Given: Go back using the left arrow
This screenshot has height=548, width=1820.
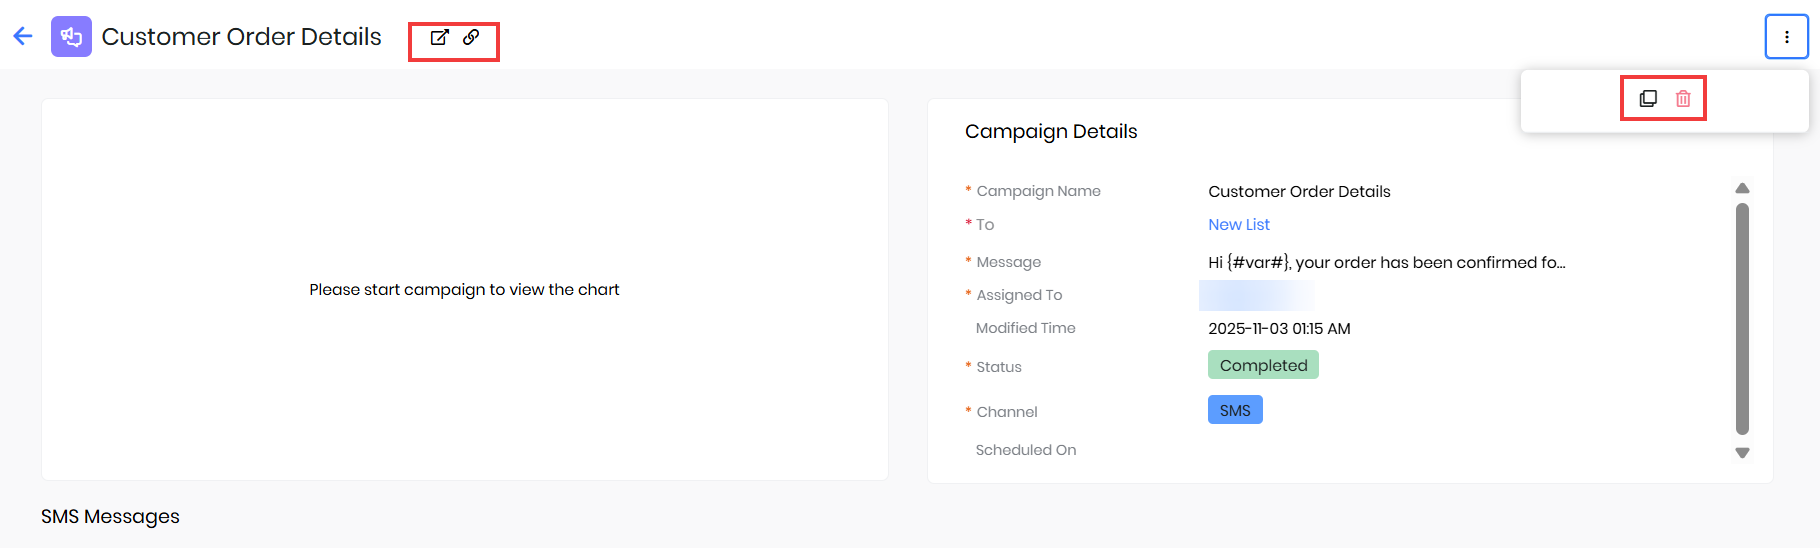Looking at the screenshot, I should (x=23, y=37).
